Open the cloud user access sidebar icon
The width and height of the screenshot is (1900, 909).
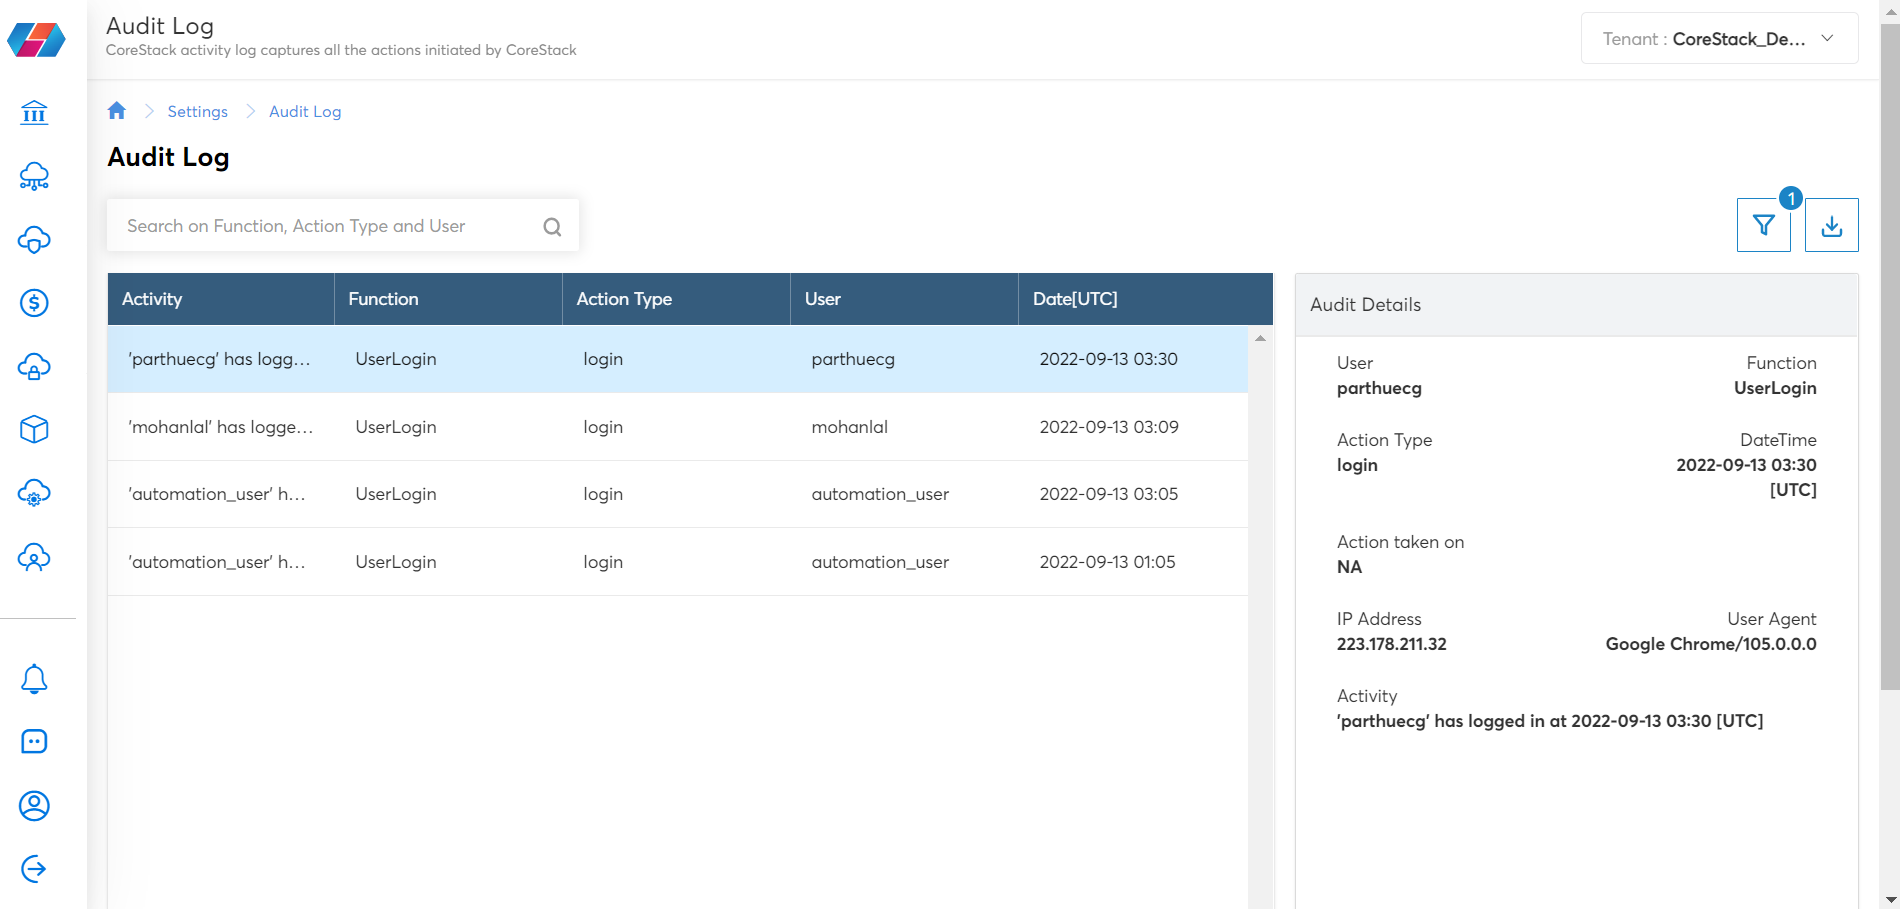point(34,557)
